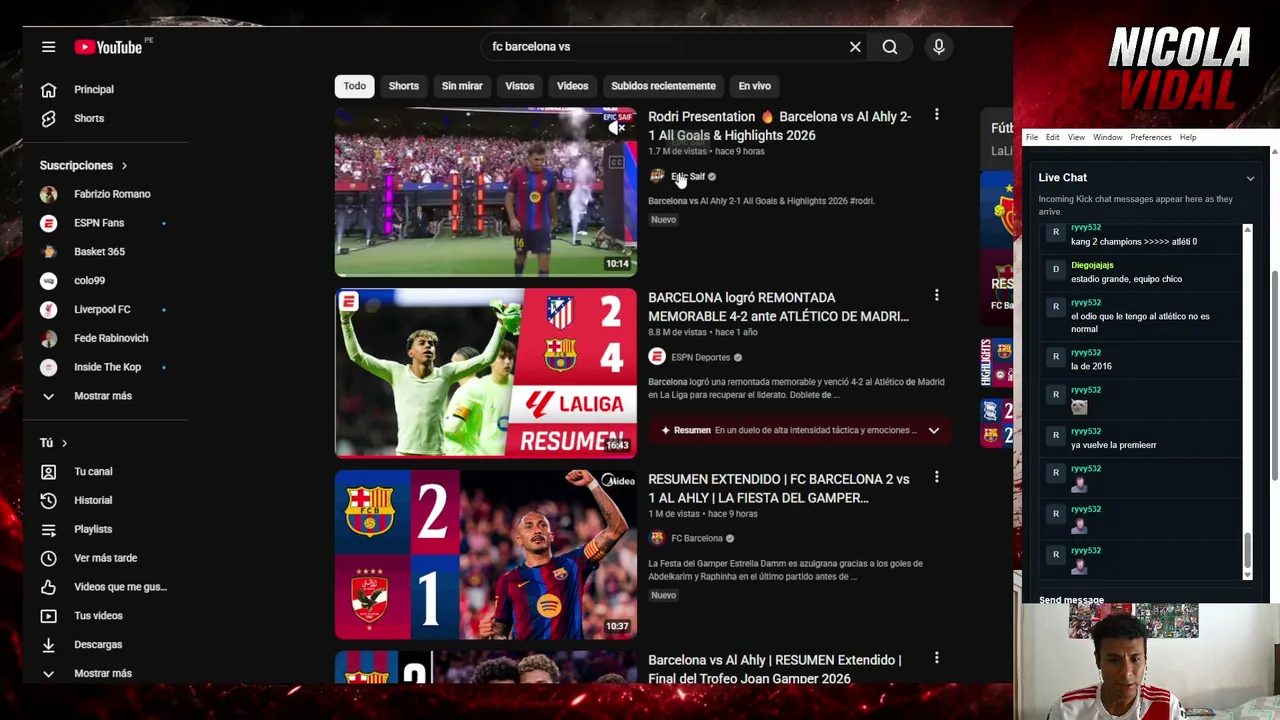Open the YouTube guide hamburger menu
This screenshot has width=1280, height=720.
coord(48,47)
